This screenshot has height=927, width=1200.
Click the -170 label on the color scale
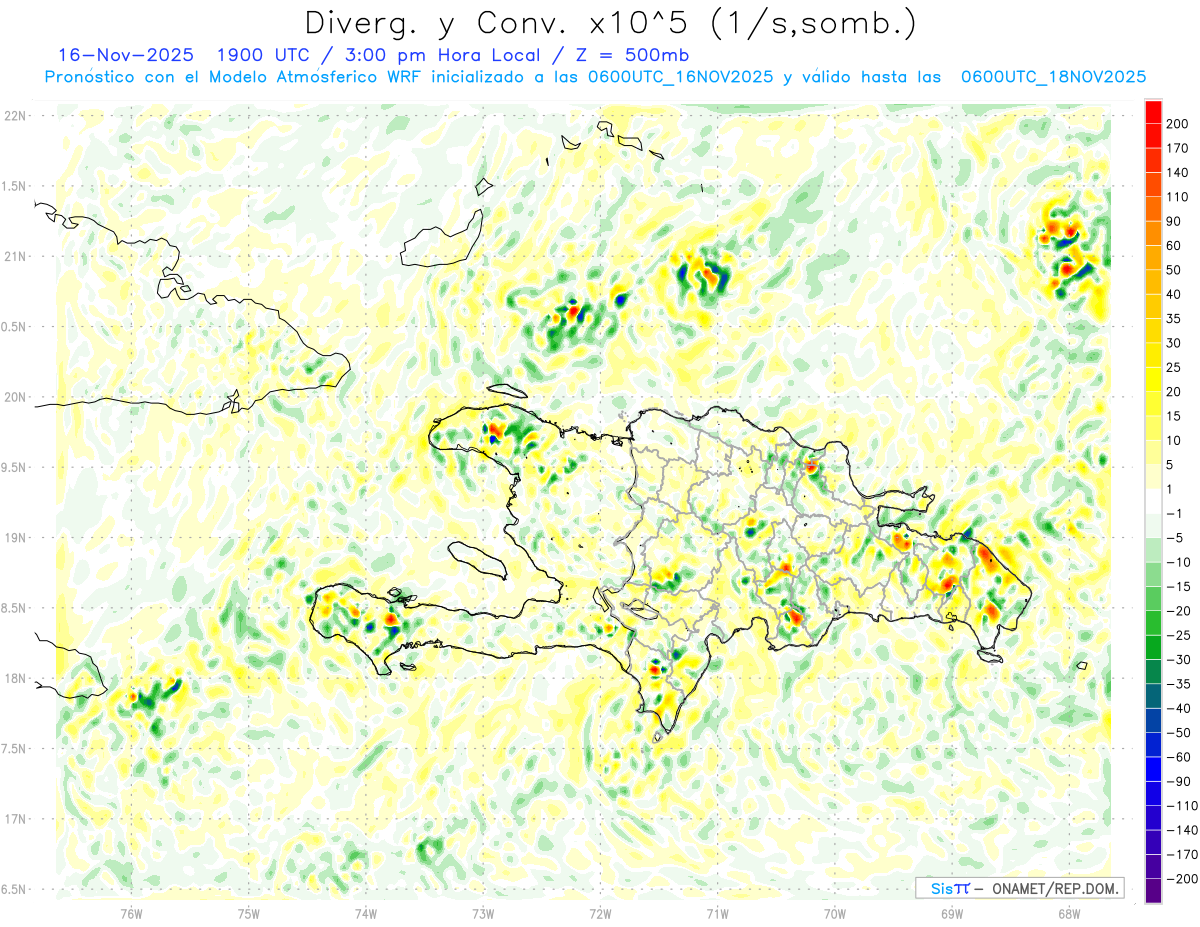[x=1181, y=855]
